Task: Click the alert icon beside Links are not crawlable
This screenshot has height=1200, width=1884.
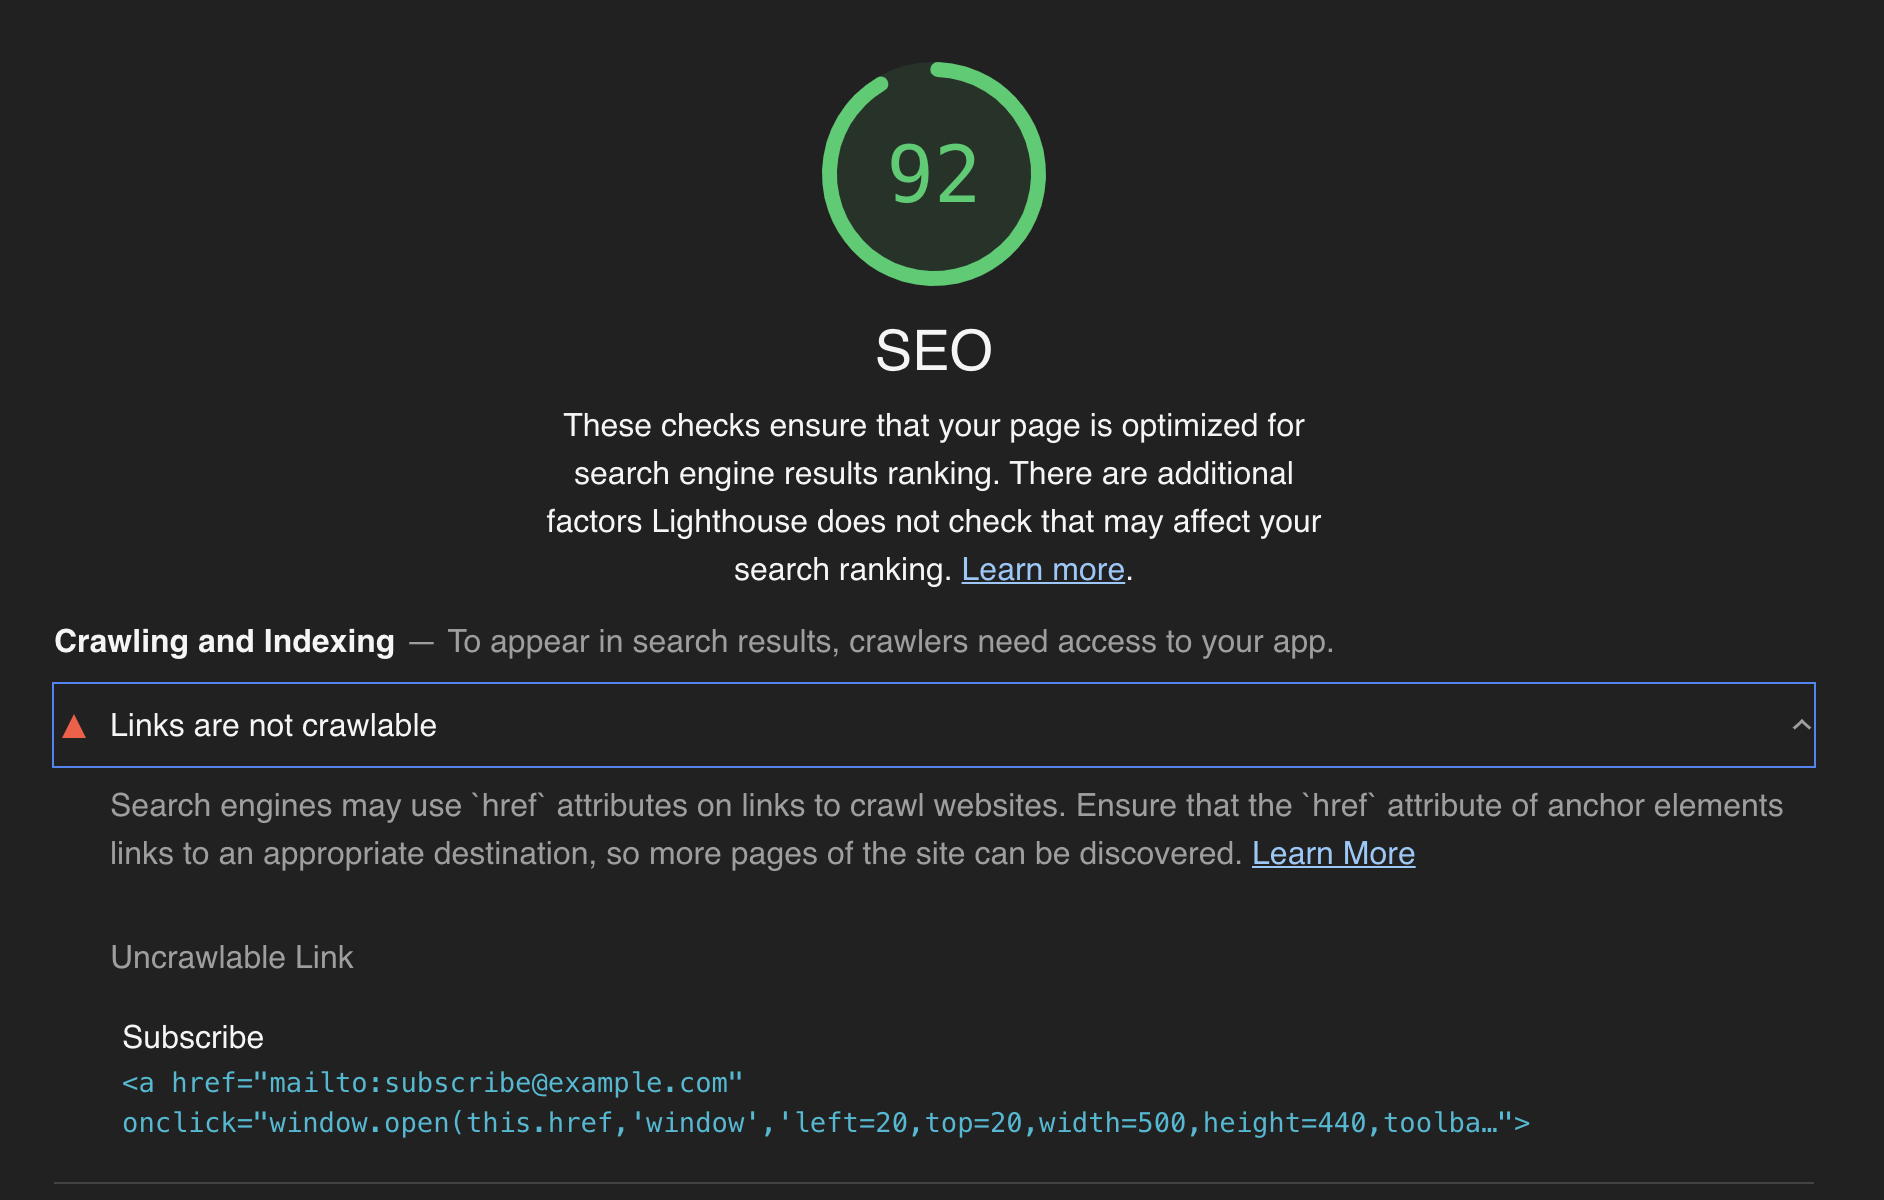Action: 75,726
